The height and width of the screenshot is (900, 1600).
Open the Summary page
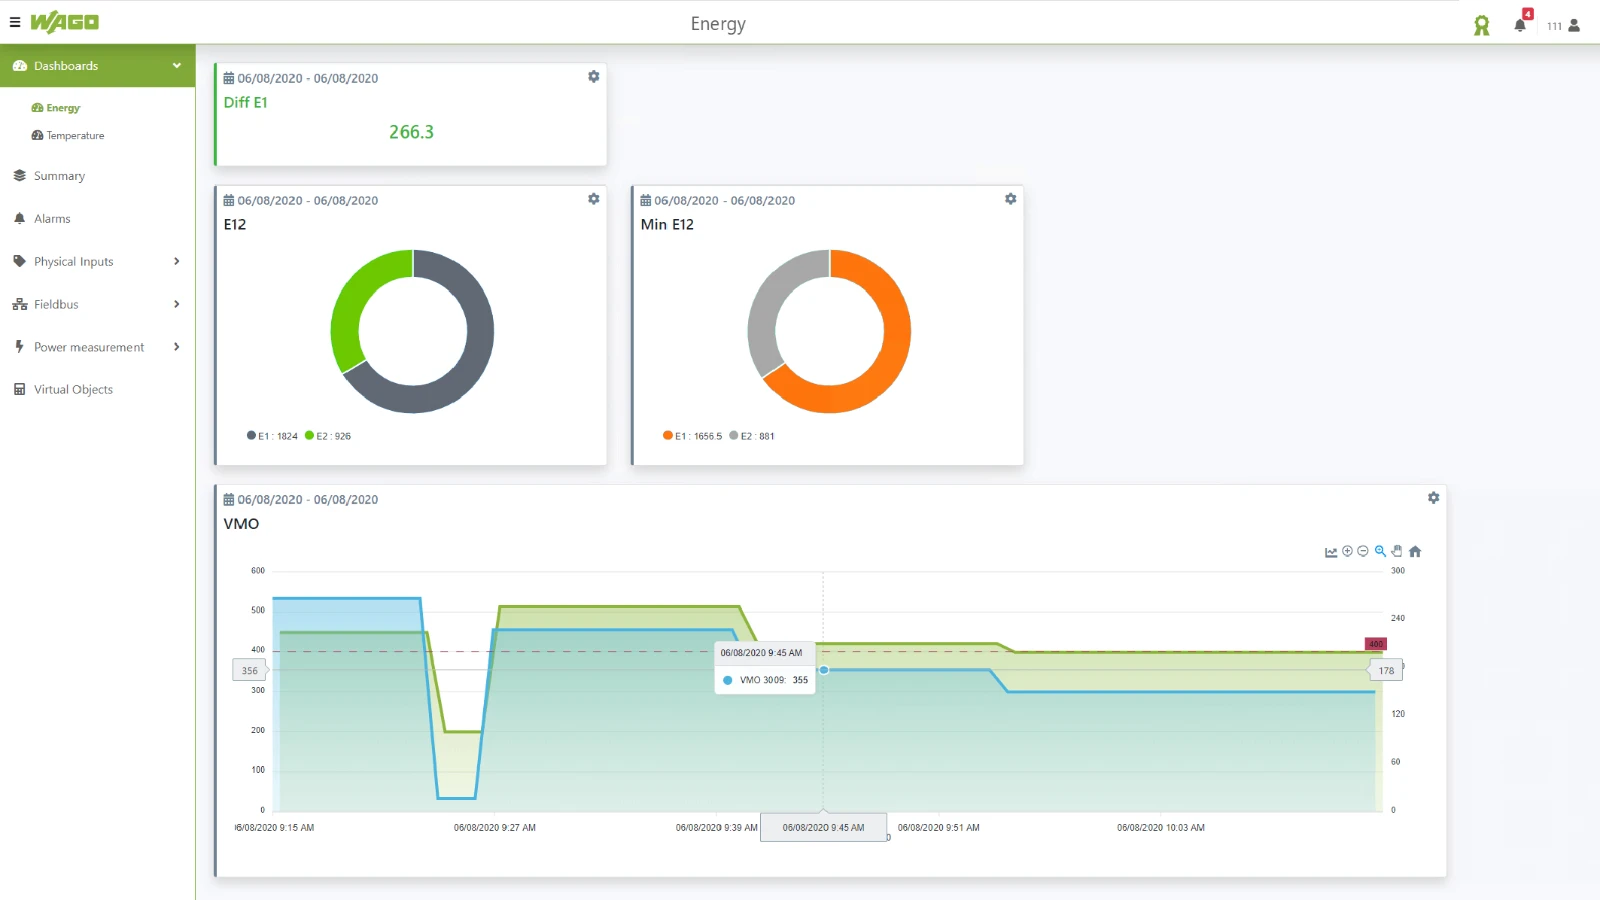[59, 175]
